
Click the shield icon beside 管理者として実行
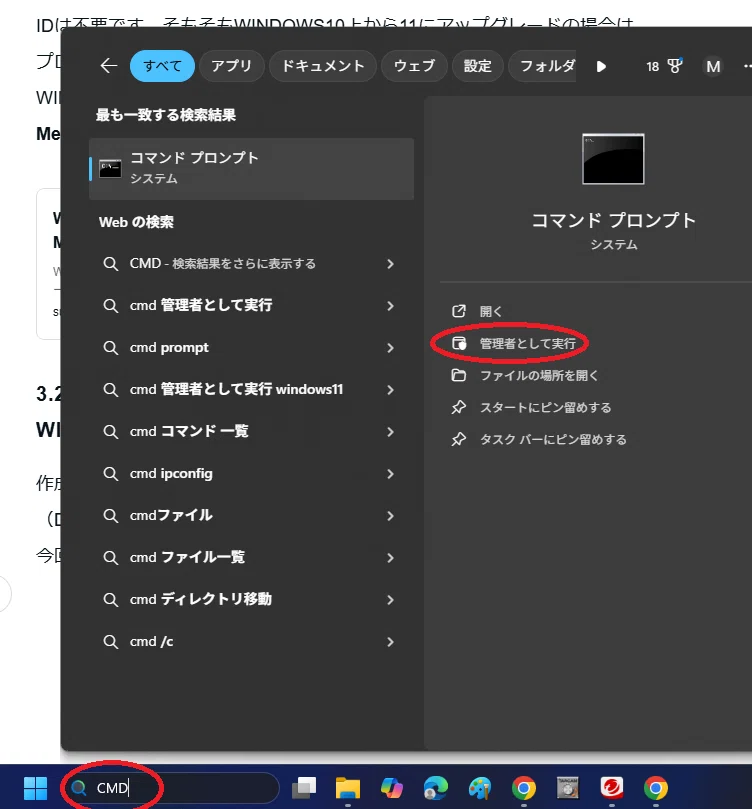coord(459,343)
